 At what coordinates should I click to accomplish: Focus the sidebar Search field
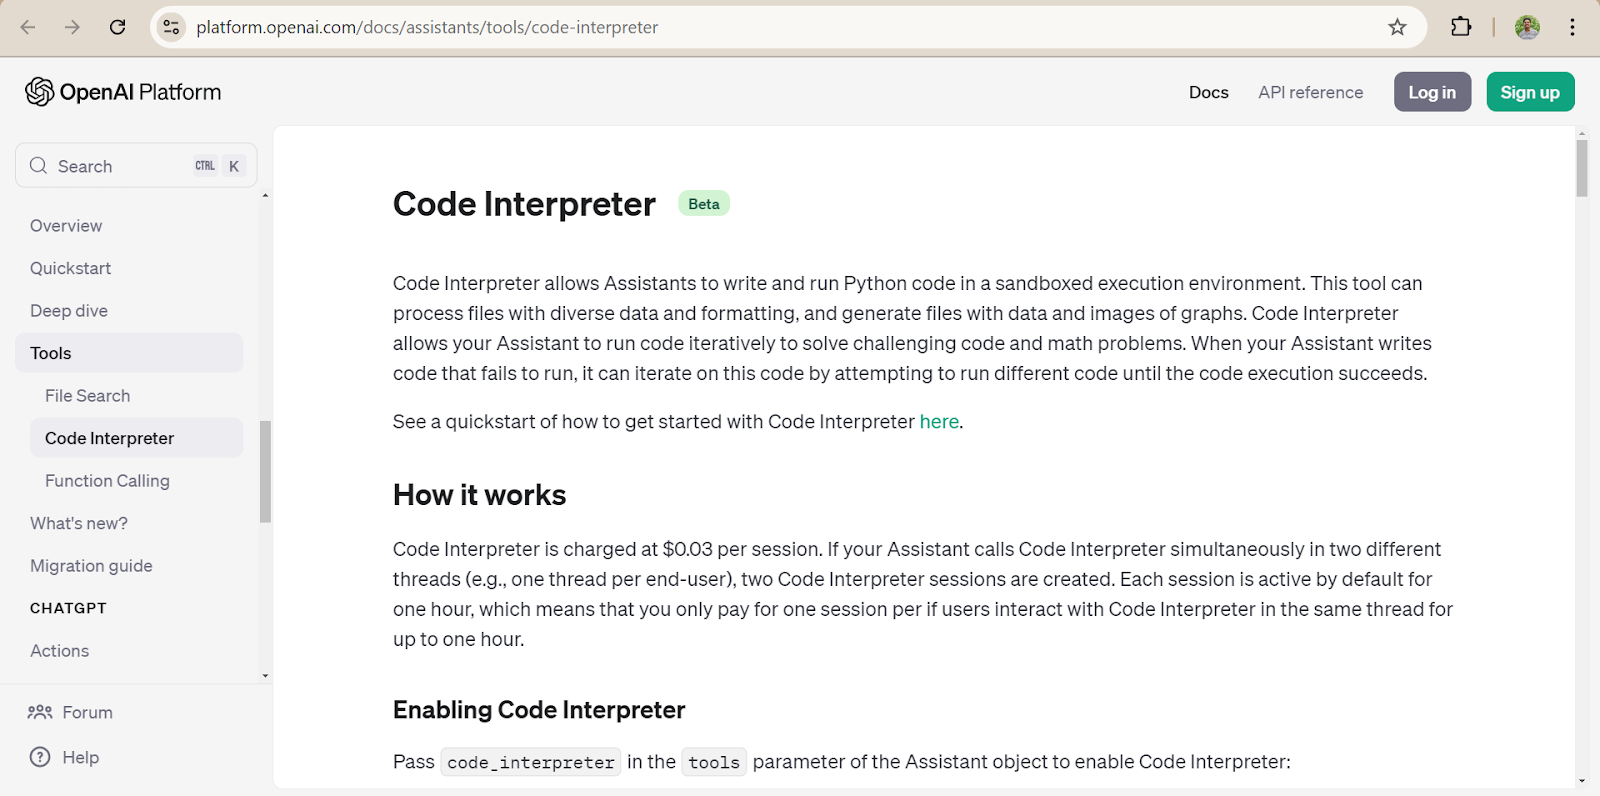[136, 166]
